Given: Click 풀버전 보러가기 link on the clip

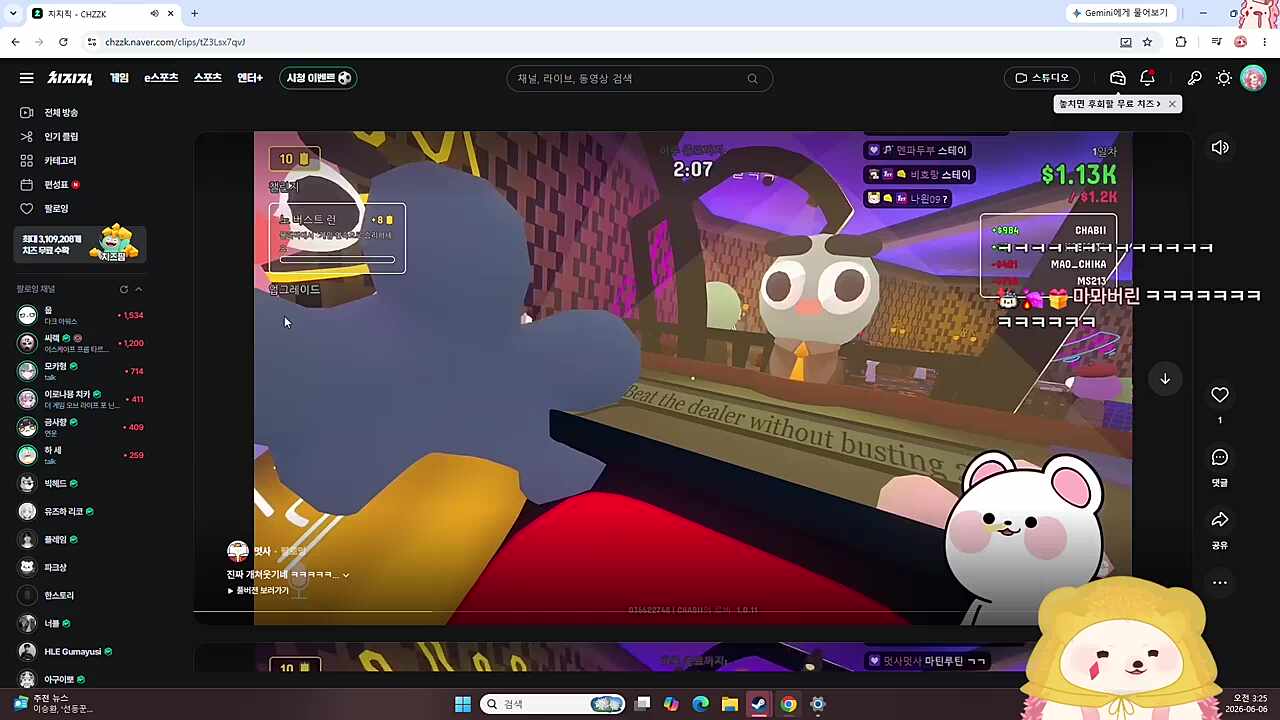Looking at the screenshot, I should click(258, 591).
